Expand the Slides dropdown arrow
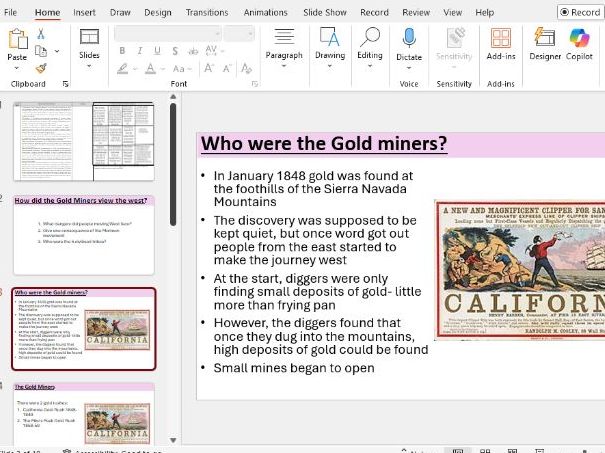This screenshot has height=453, width=605. click(89, 66)
